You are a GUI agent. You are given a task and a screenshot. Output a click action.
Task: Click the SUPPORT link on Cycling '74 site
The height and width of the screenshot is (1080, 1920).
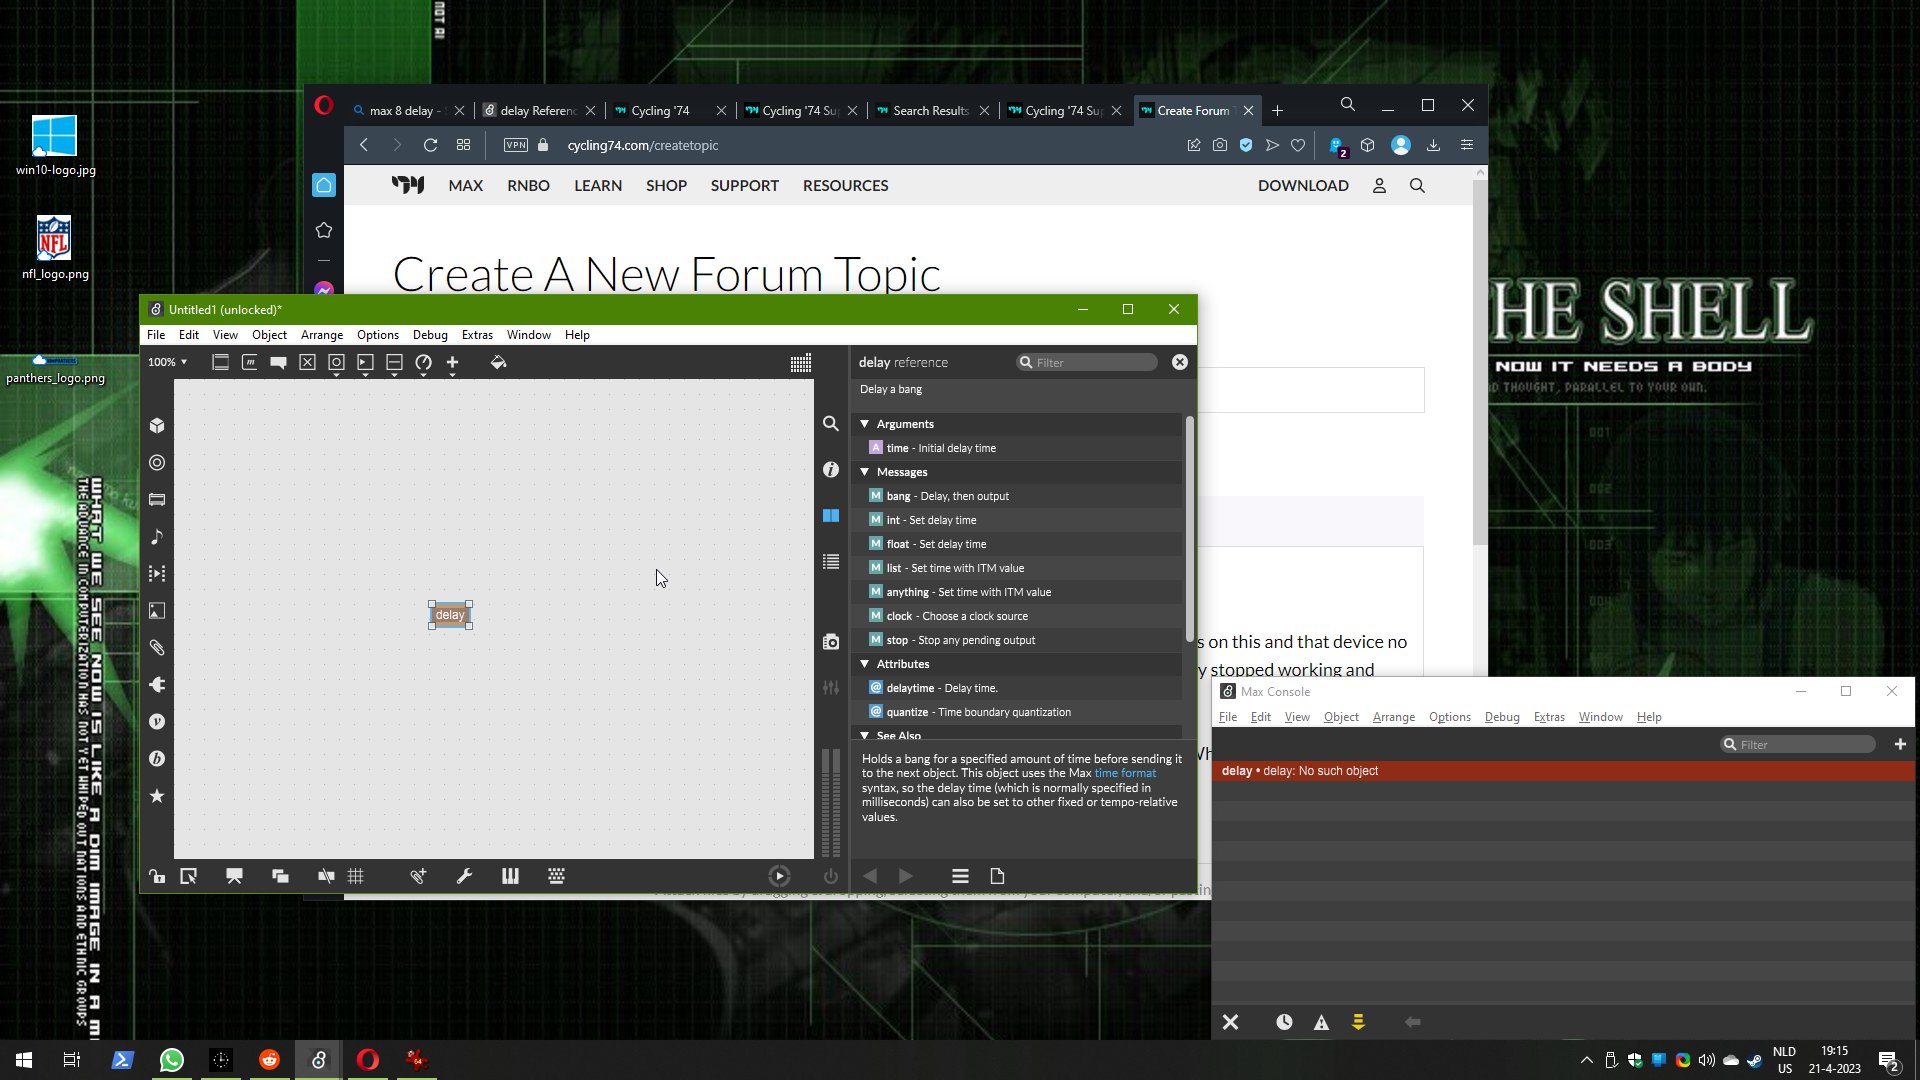pyautogui.click(x=744, y=186)
